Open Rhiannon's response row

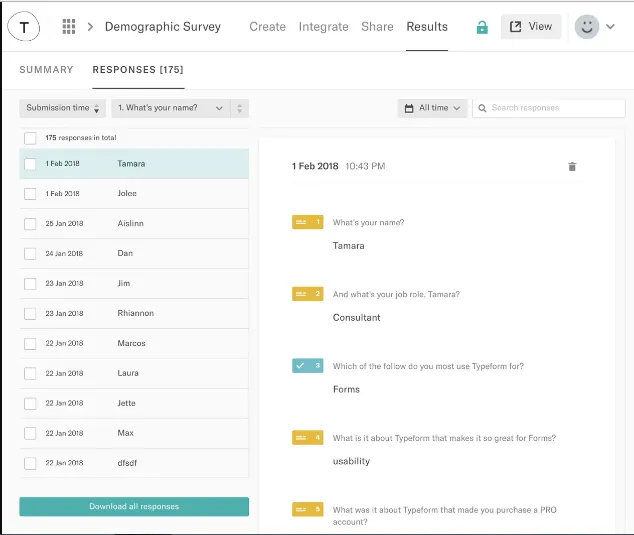click(134, 313)
